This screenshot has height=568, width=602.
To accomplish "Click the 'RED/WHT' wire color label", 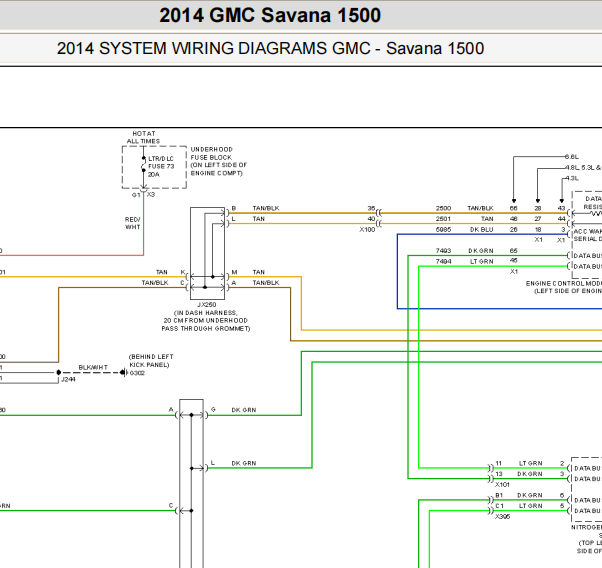I will pos(132,223).
